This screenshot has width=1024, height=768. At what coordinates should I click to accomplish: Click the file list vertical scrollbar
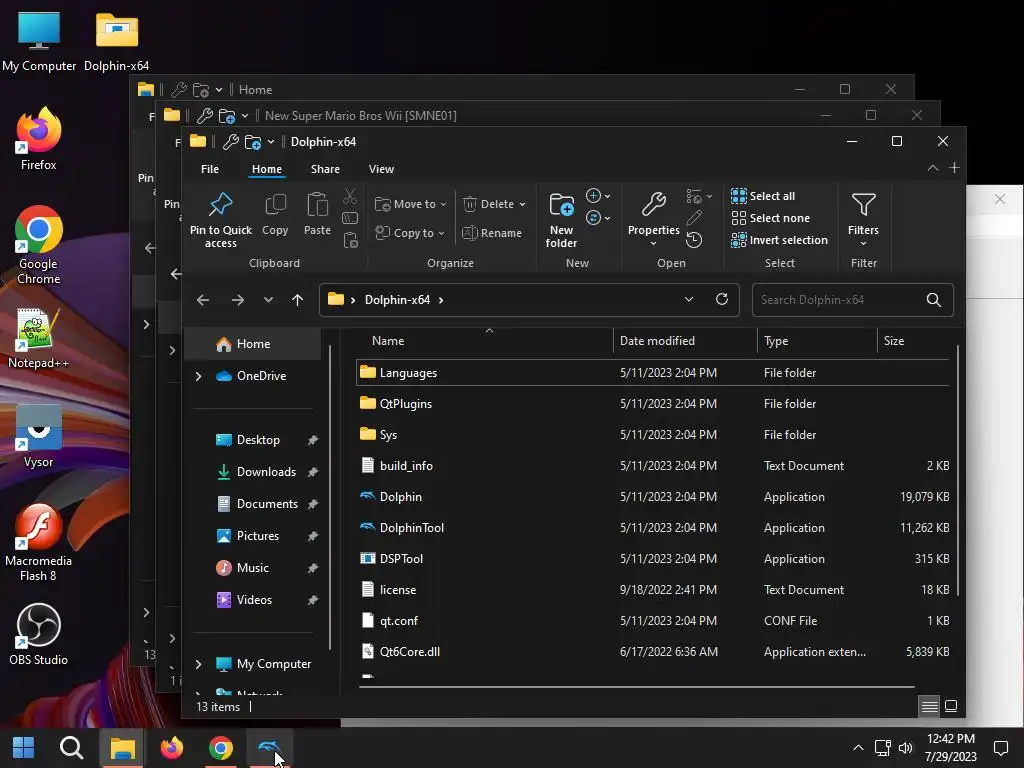(958, 470)
